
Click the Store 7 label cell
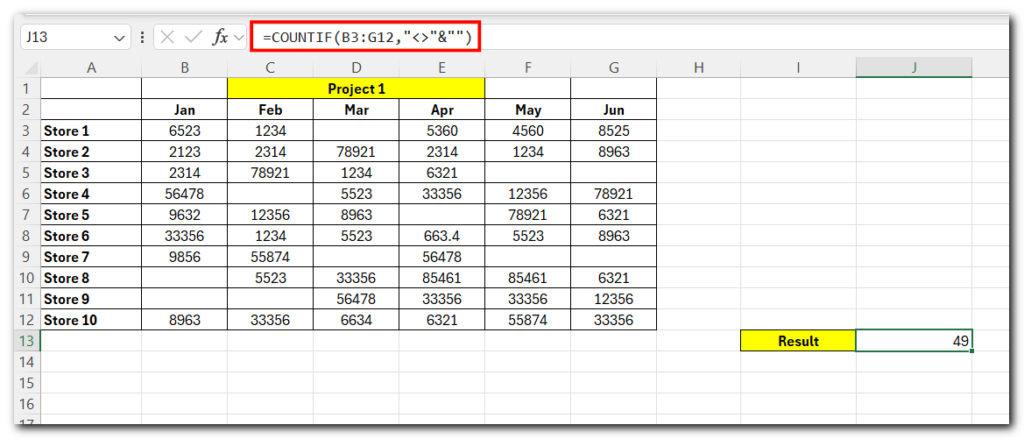(91, 257)
